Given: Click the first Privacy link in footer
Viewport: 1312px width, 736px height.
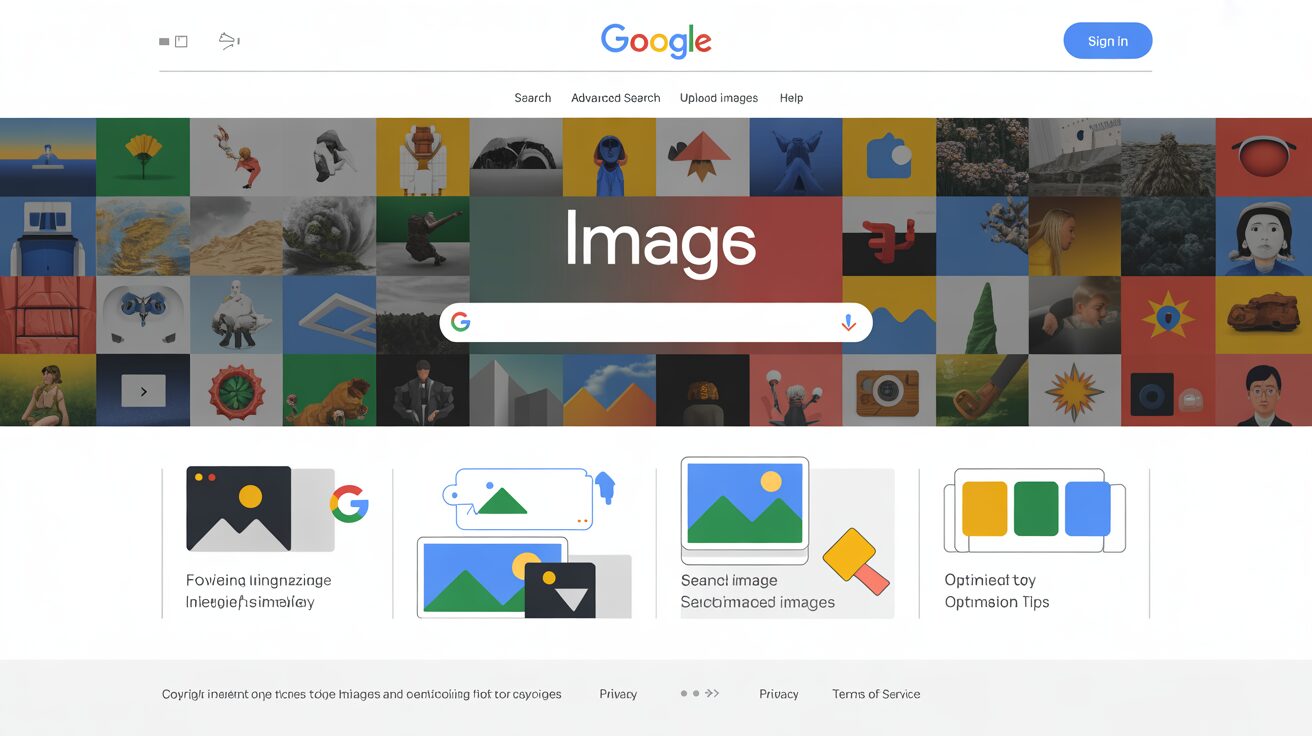Looking at the screenshot, I should [x=618, y=694].
